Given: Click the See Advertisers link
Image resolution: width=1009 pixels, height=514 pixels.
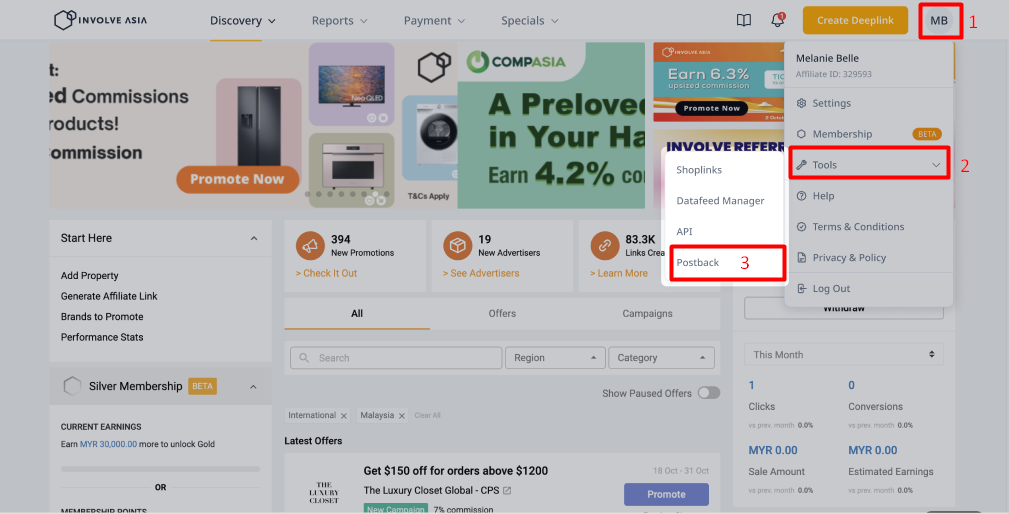Looking at the screenshot, I should click(479, 273).
